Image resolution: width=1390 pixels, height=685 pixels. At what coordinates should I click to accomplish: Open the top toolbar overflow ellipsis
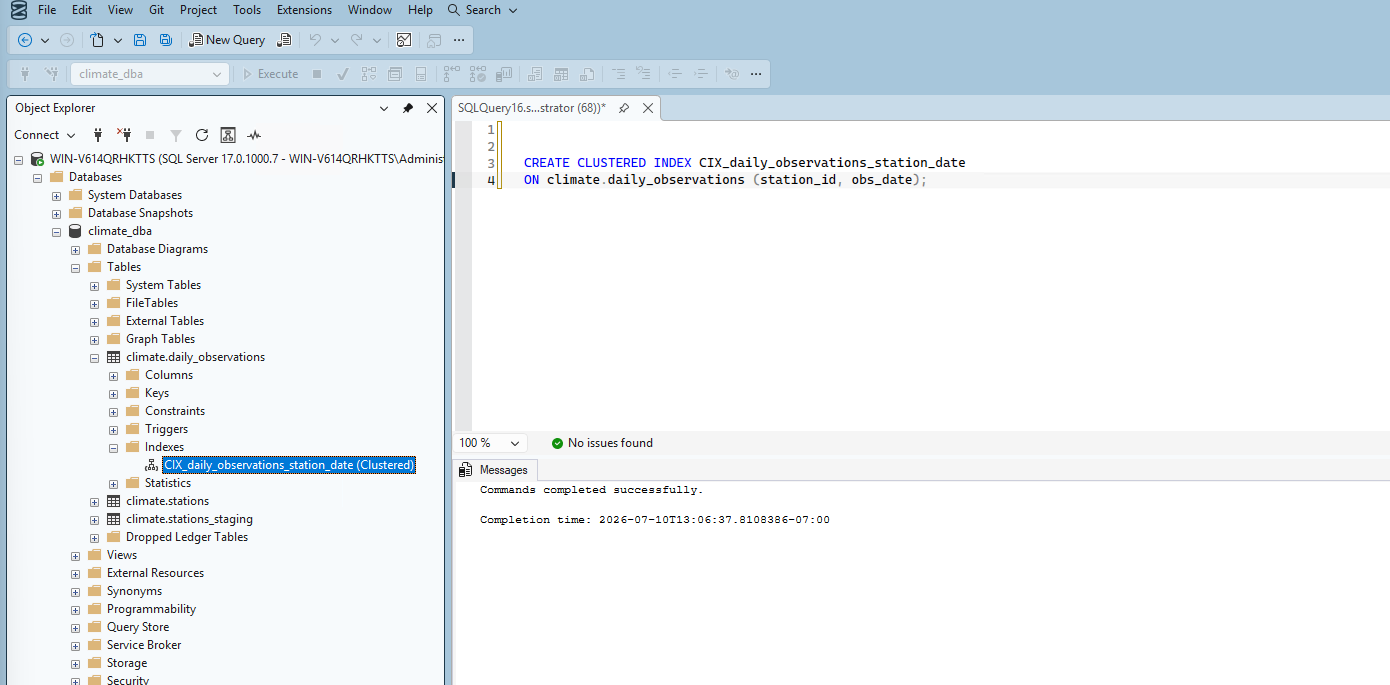tap(459, 40)
